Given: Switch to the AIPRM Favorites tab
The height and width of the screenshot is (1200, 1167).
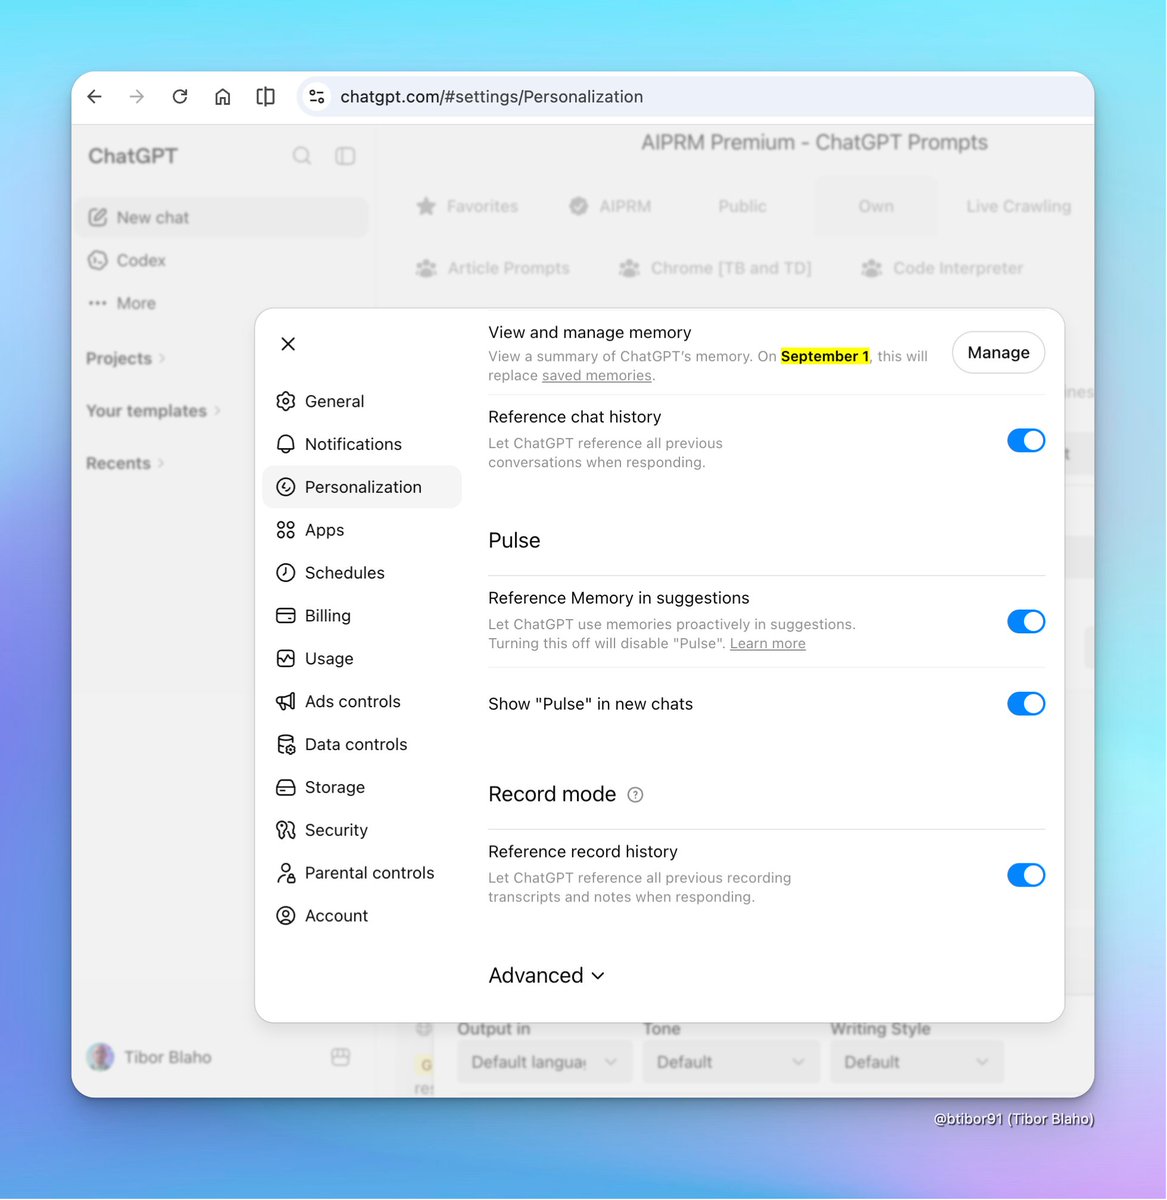Looking at the screenshot, I should click(x=467, y=207).
